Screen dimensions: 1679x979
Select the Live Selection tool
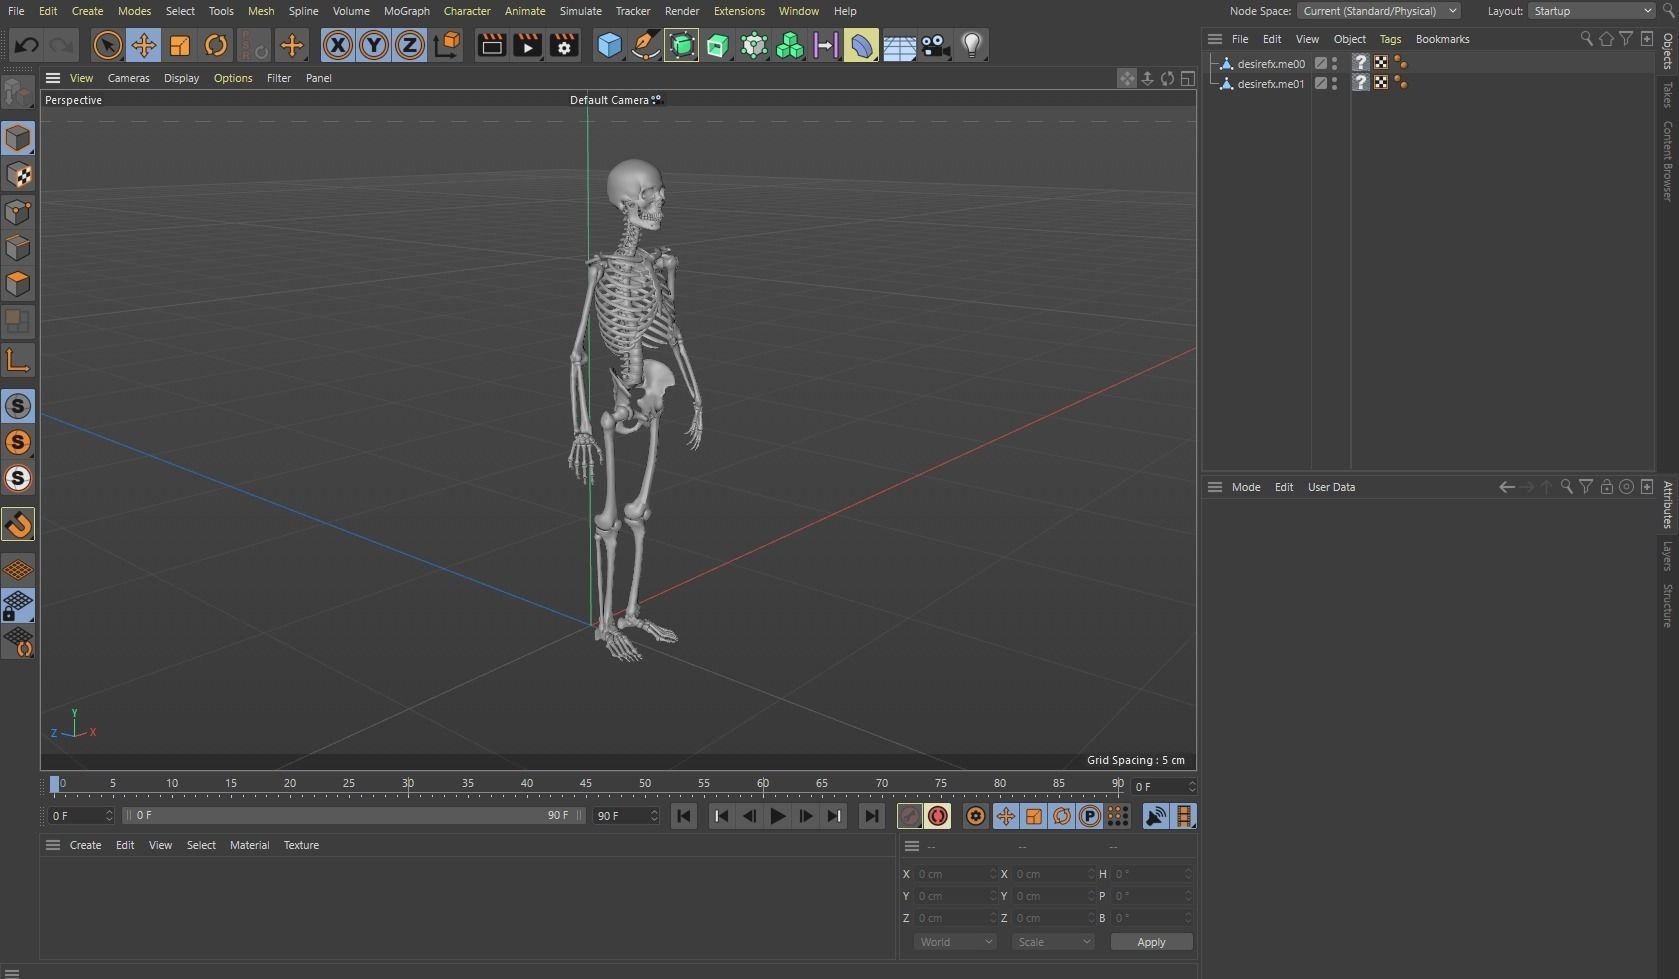(107, 45)
